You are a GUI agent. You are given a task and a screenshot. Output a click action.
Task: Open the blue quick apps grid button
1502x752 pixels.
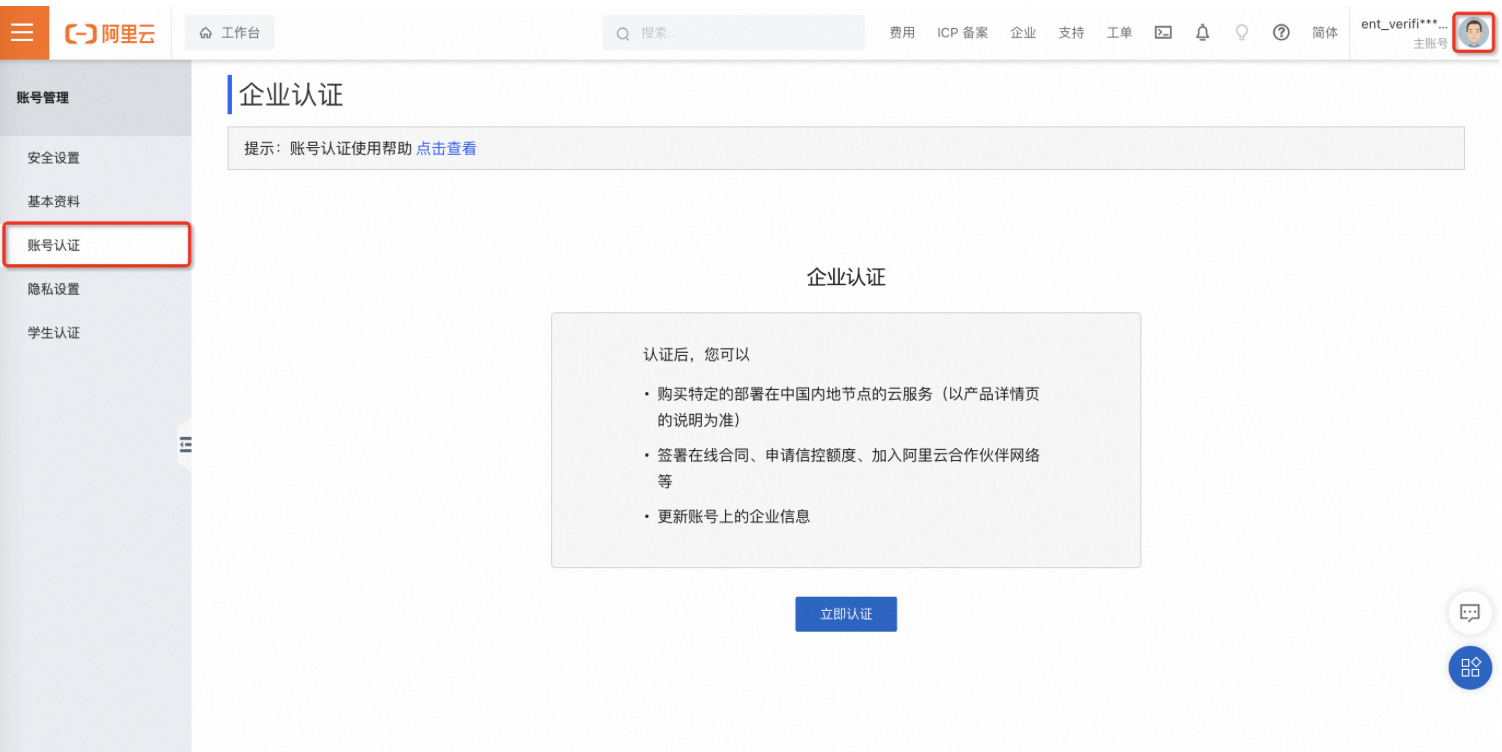(1469, 668)
